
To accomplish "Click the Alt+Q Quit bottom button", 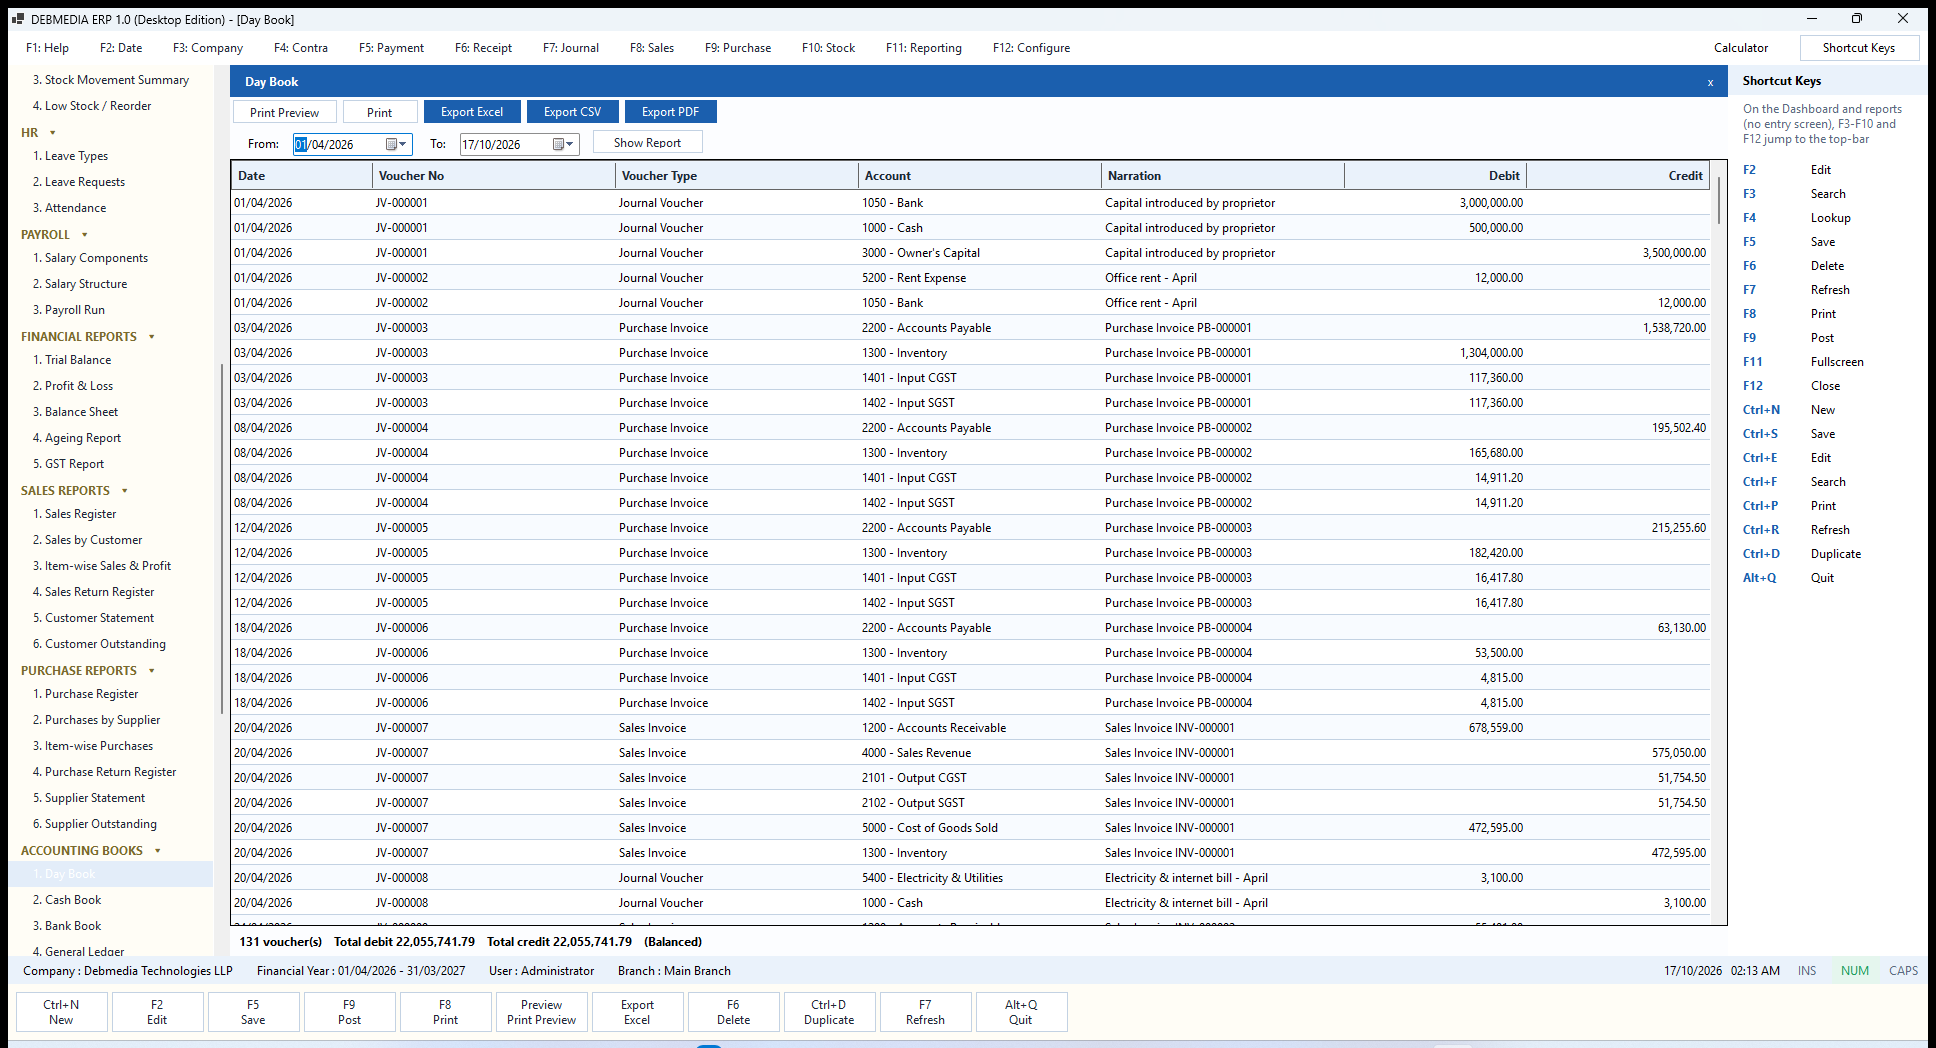I will [1021, 1012].
